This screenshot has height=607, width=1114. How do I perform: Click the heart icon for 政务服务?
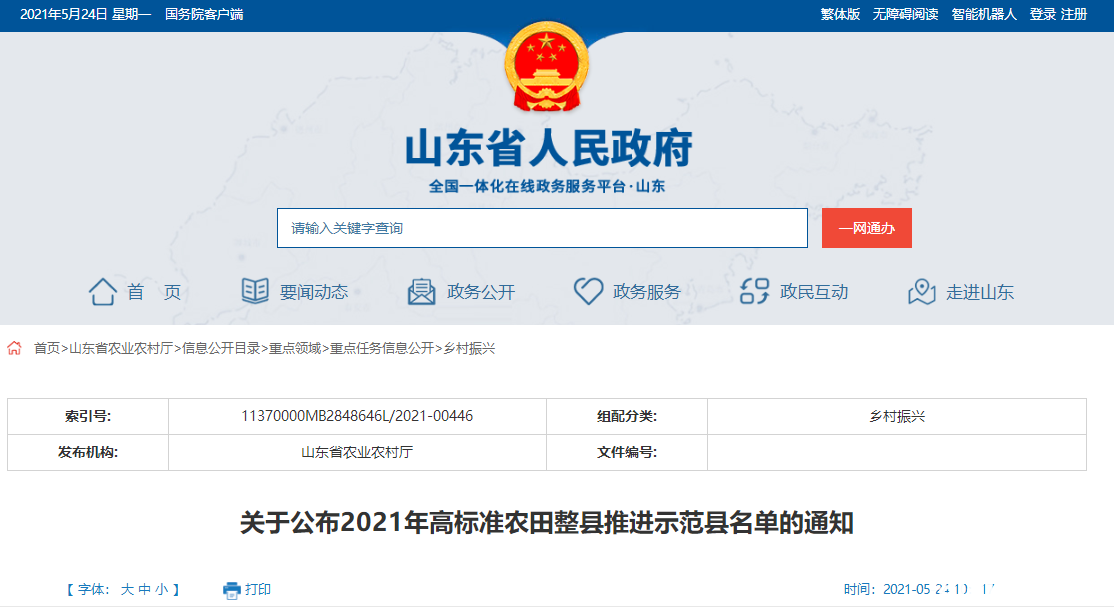[x=588, y=291]
